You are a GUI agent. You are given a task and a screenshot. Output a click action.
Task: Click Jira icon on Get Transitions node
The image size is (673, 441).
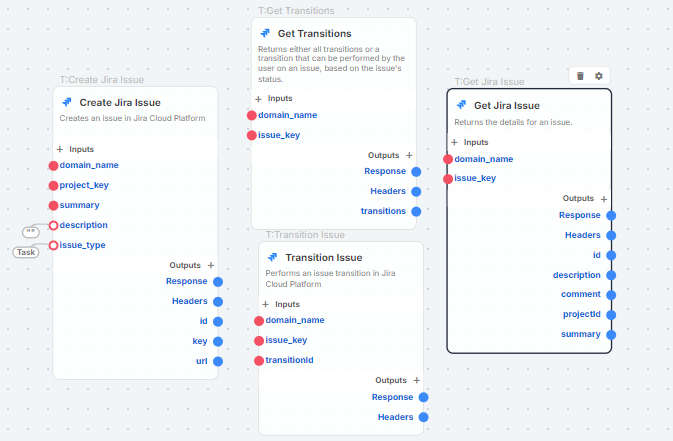(x=265, y=33)
